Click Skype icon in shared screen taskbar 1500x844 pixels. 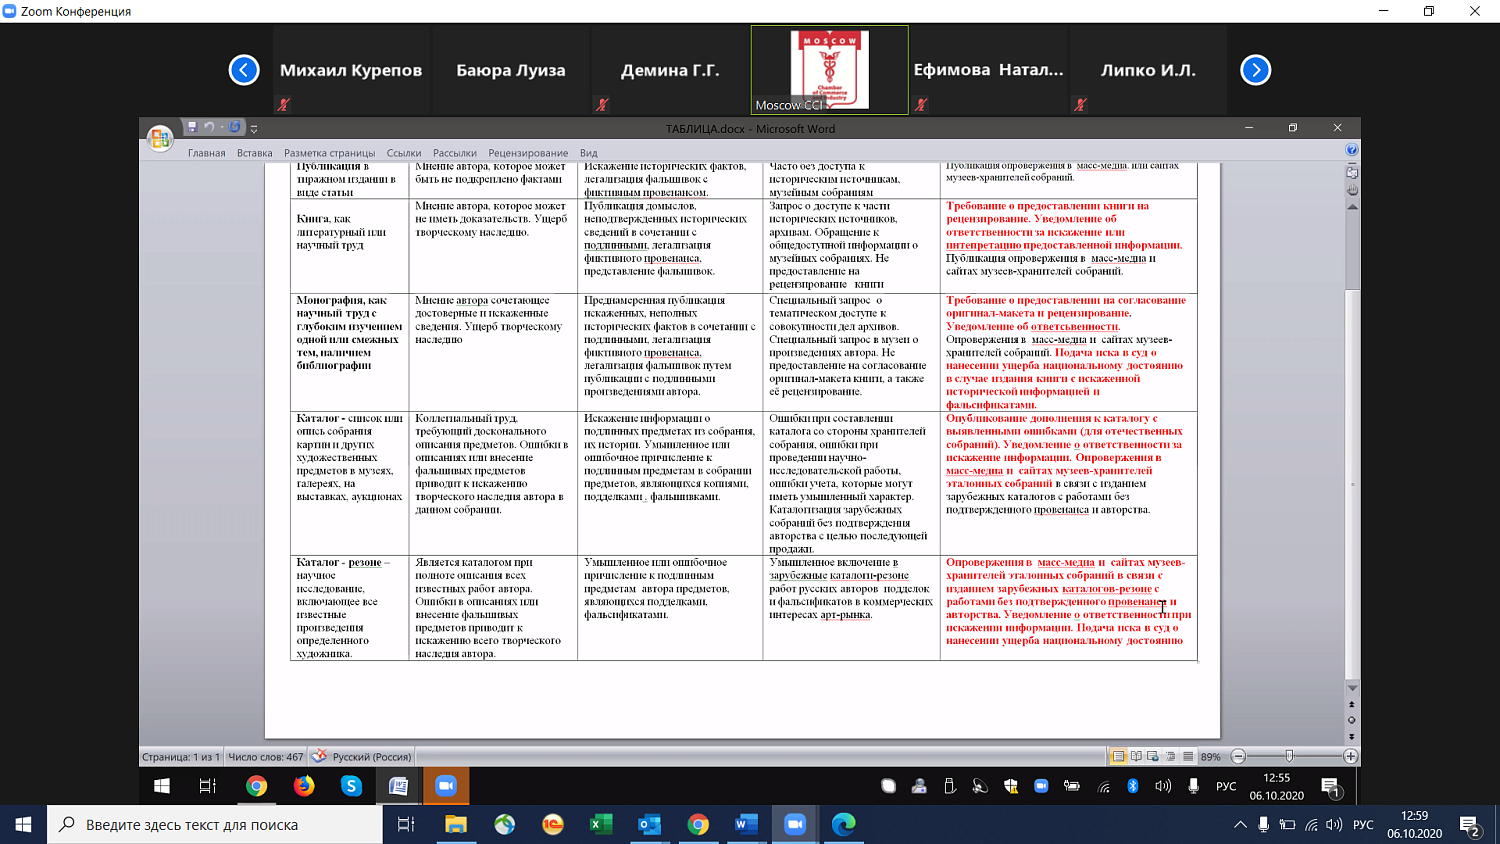pos(351,786)
